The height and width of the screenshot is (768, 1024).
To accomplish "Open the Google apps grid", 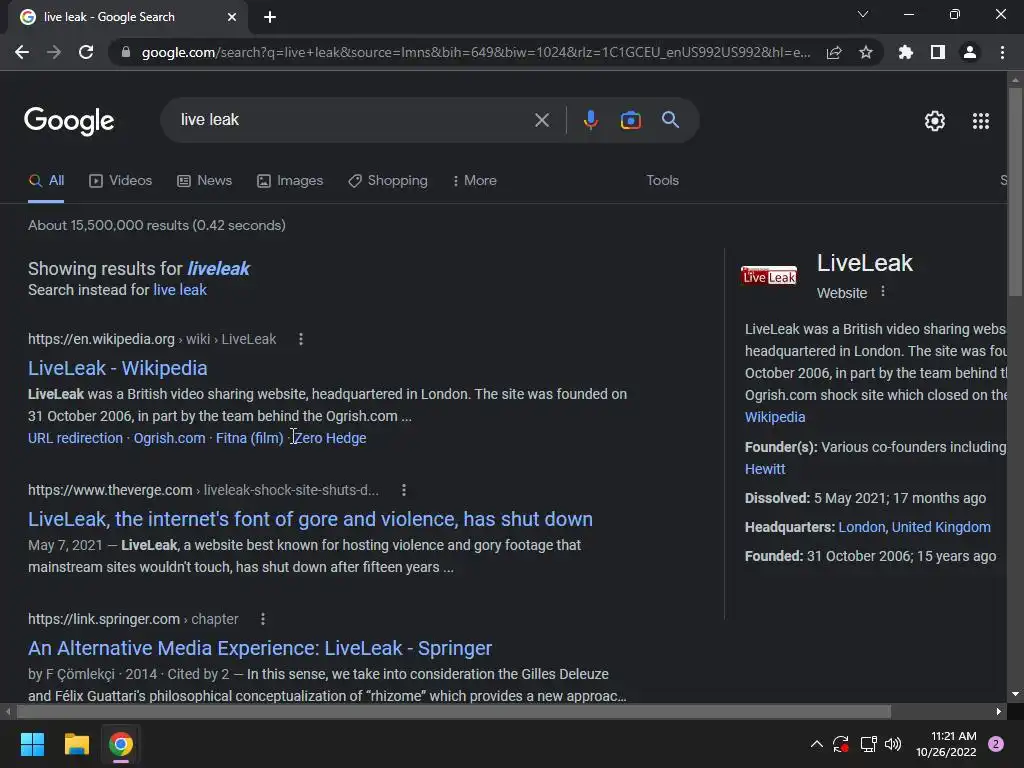I will point(981,121).
